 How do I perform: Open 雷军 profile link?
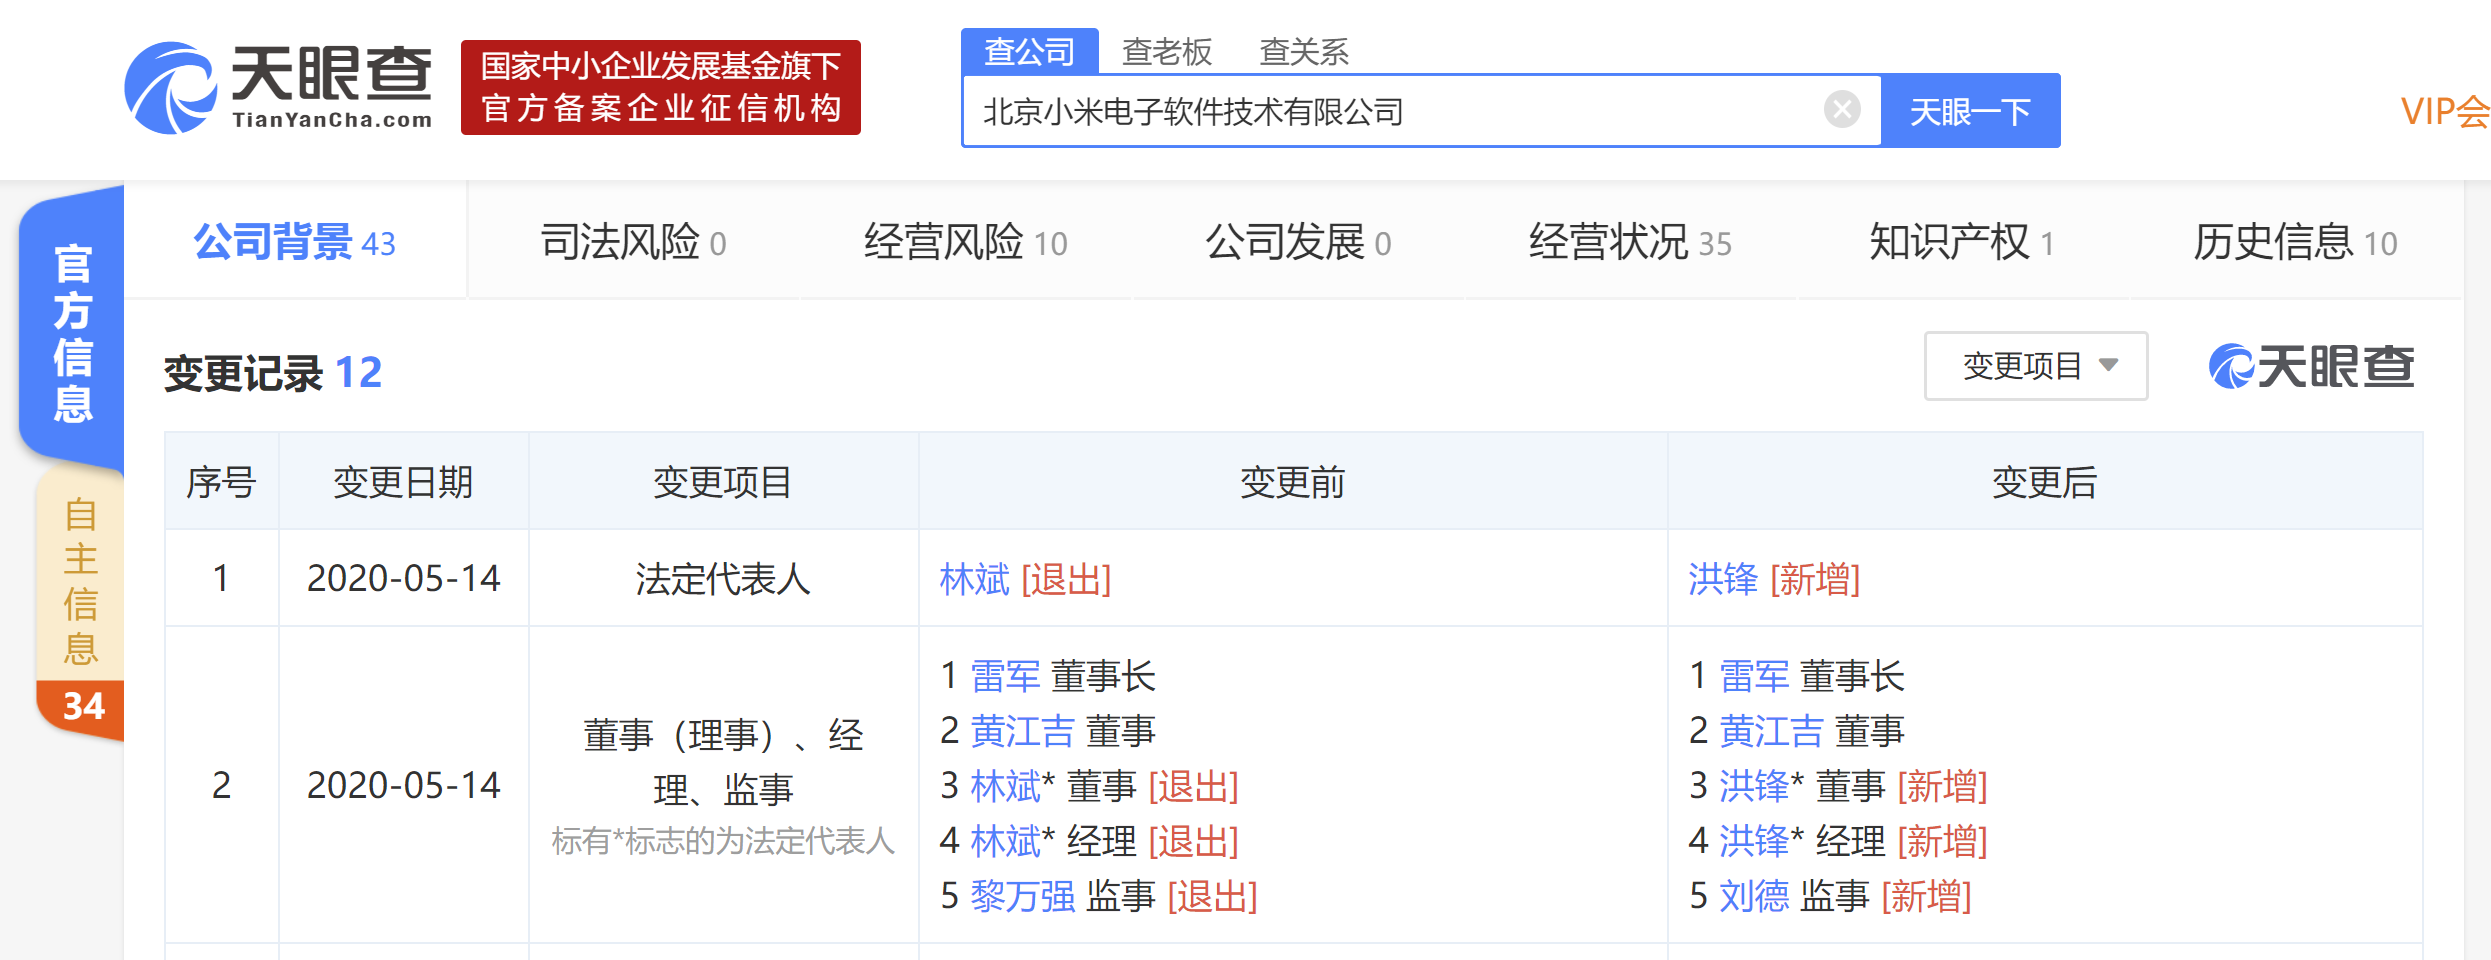click(x=1009, y=676)
